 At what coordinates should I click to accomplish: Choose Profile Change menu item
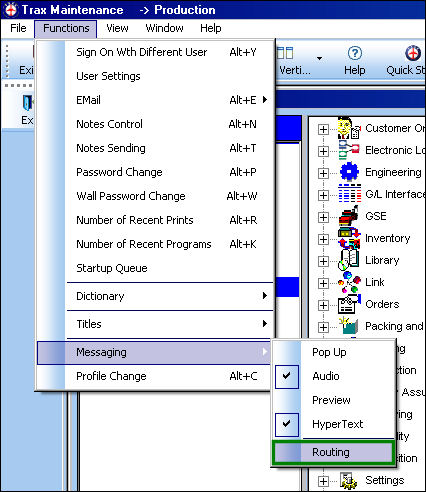154,376
